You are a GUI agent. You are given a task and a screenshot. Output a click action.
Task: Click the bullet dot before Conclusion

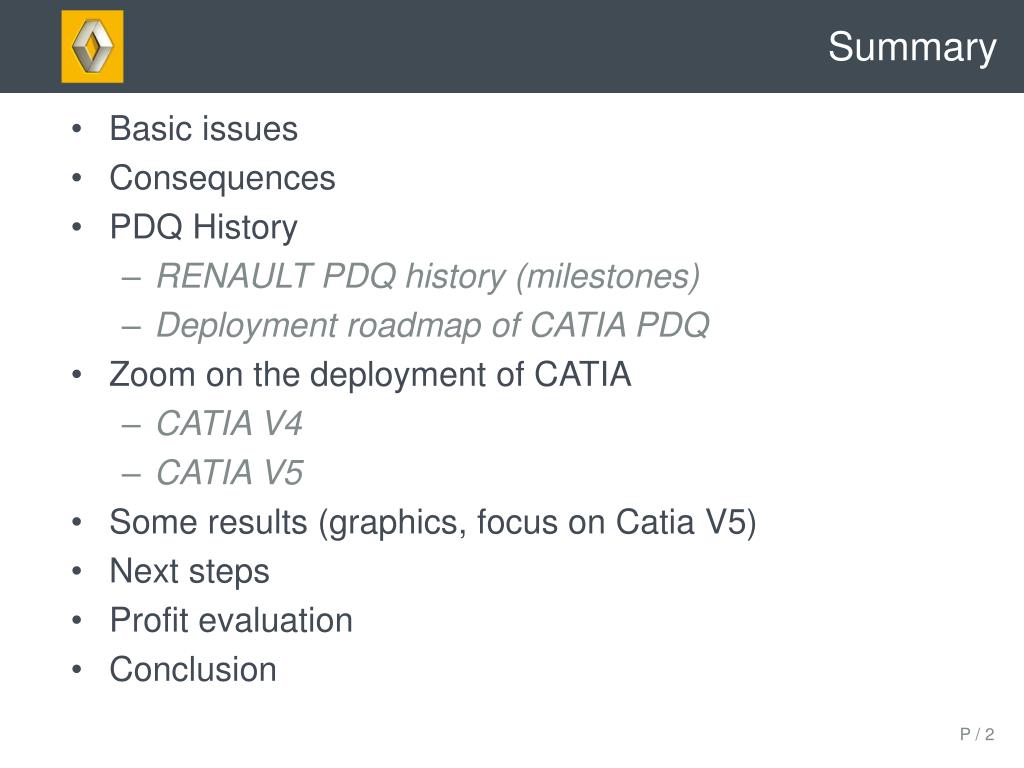(77, 669)
